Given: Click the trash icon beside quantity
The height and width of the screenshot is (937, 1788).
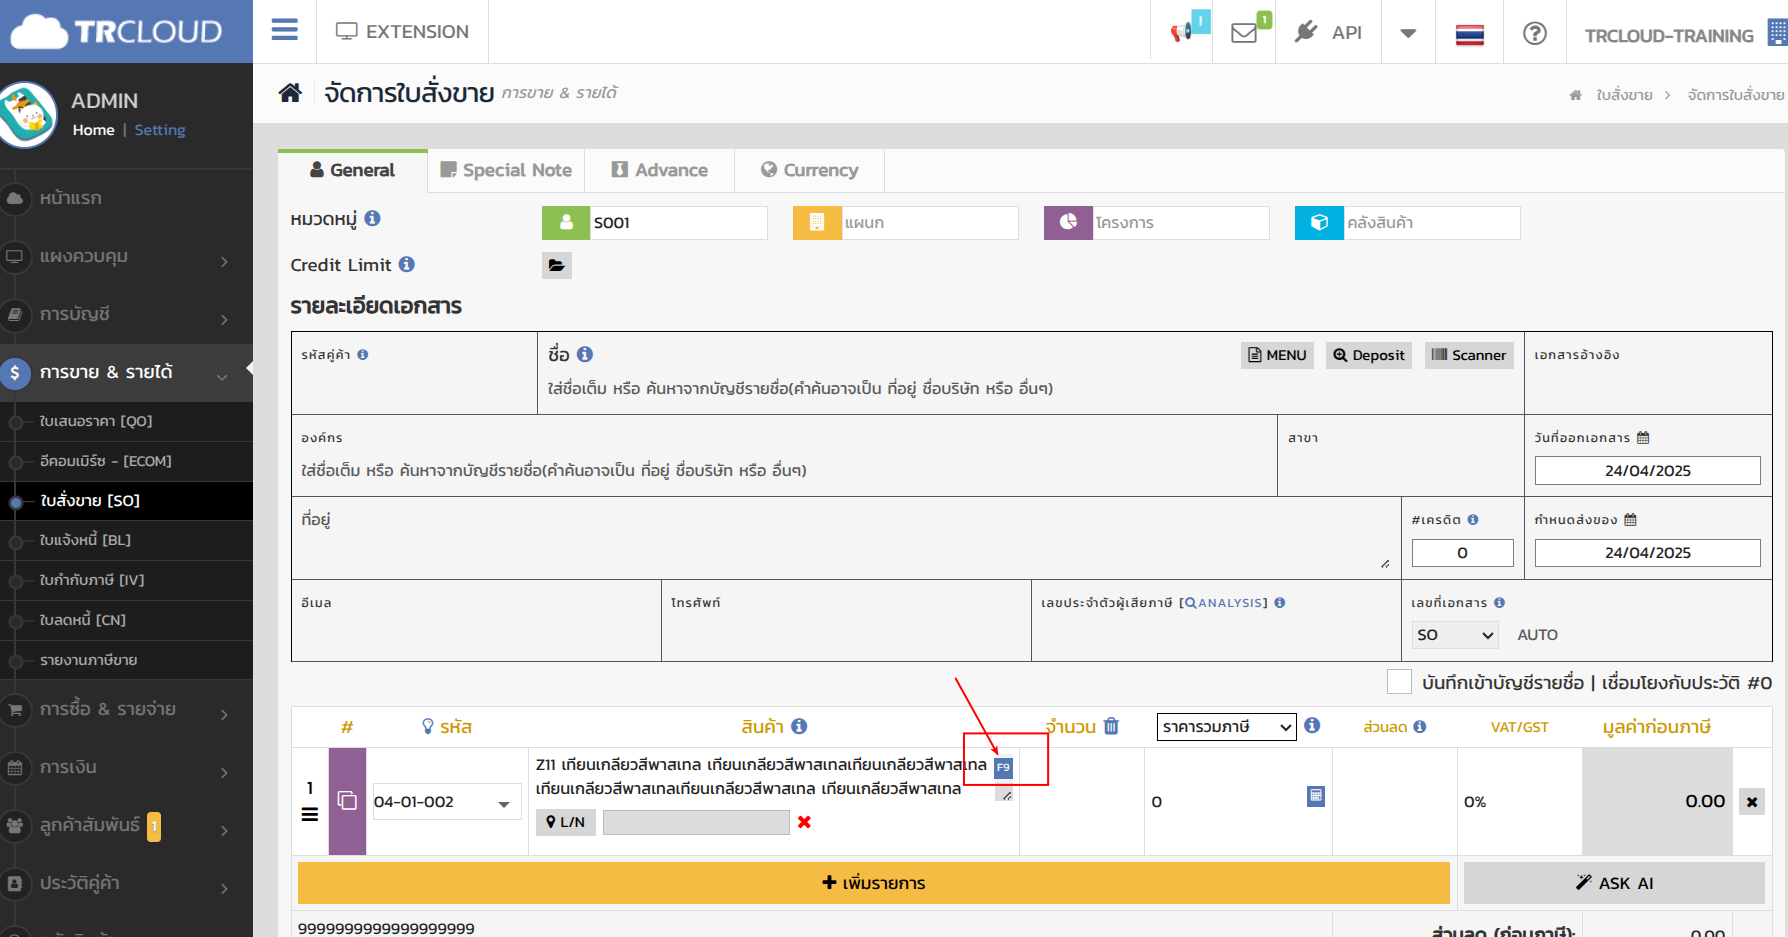Looking at the screenshot, I should click(1111, 726).
